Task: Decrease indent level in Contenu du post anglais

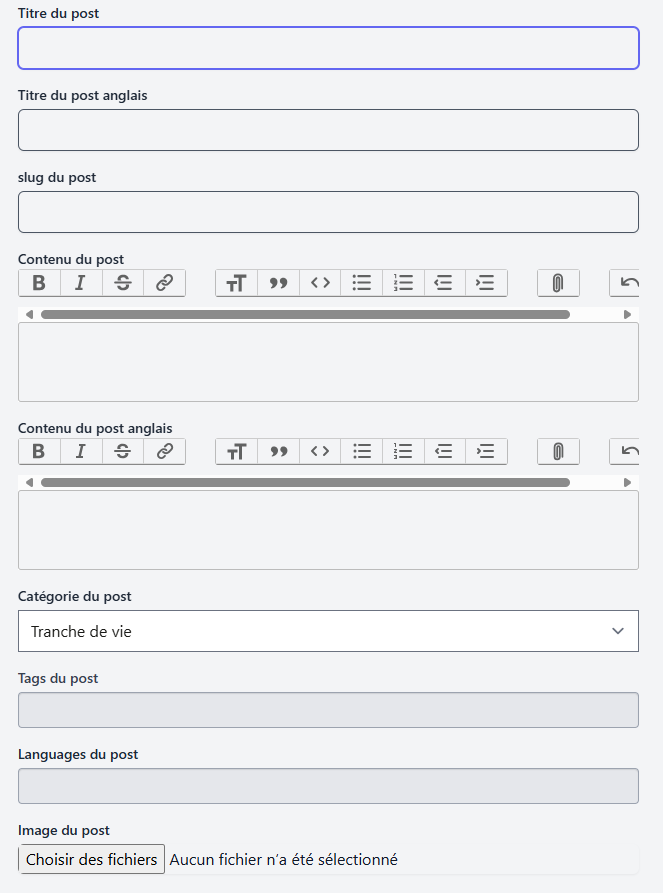Action: [445, 451]
